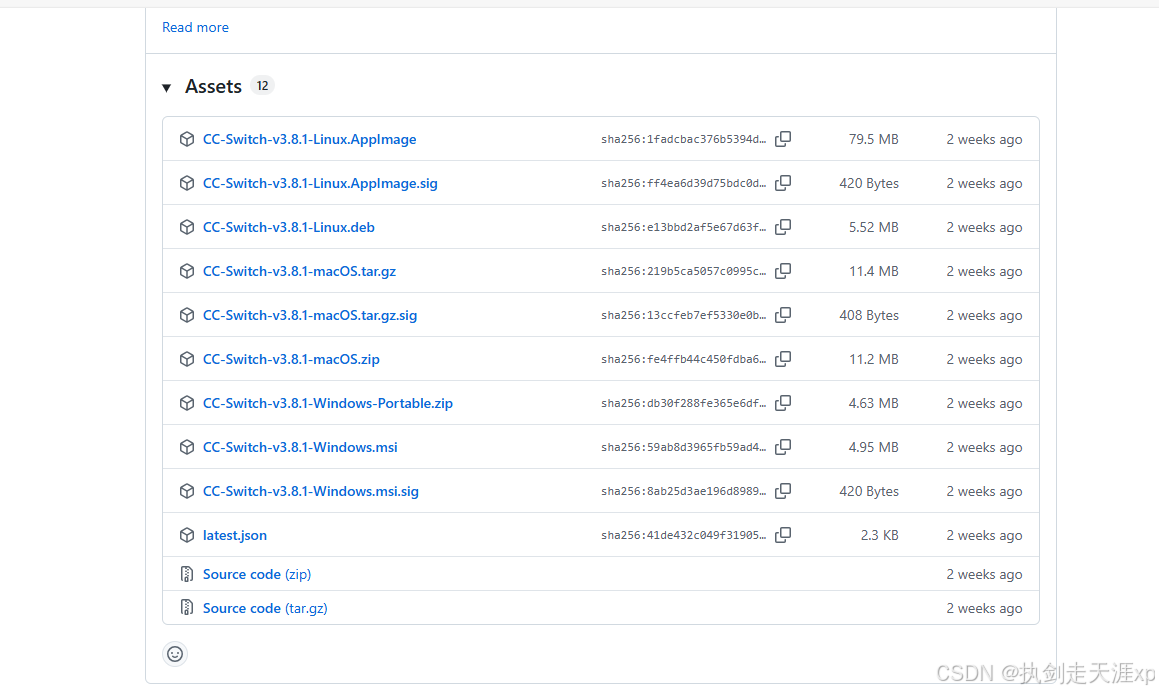The height and width of the screenshot is (693, 1159).
Task: Download CC-Switch-v3.8.1-Windows-Portable.zip
Action: coord(327,403)
